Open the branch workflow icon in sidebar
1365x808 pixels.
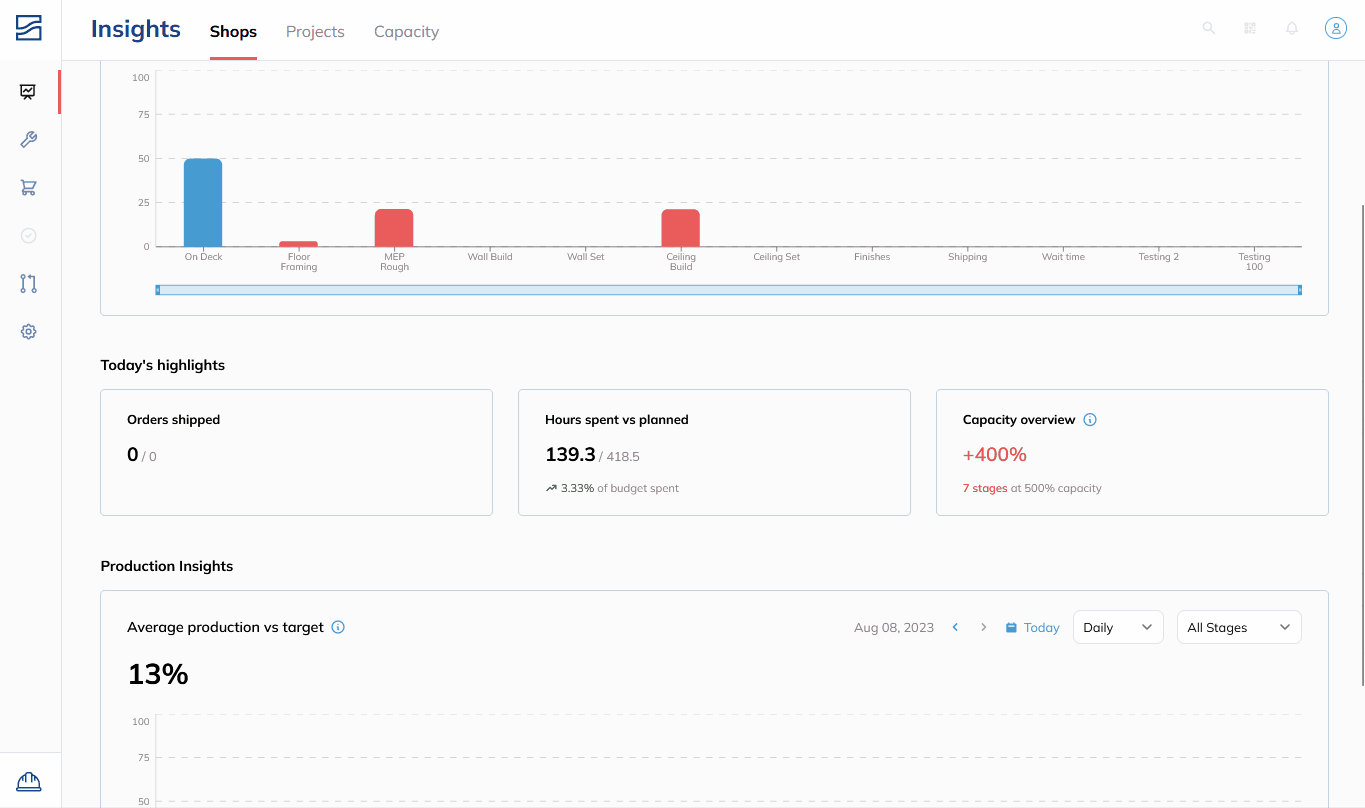pyautogui.click(x=28, y=284)
